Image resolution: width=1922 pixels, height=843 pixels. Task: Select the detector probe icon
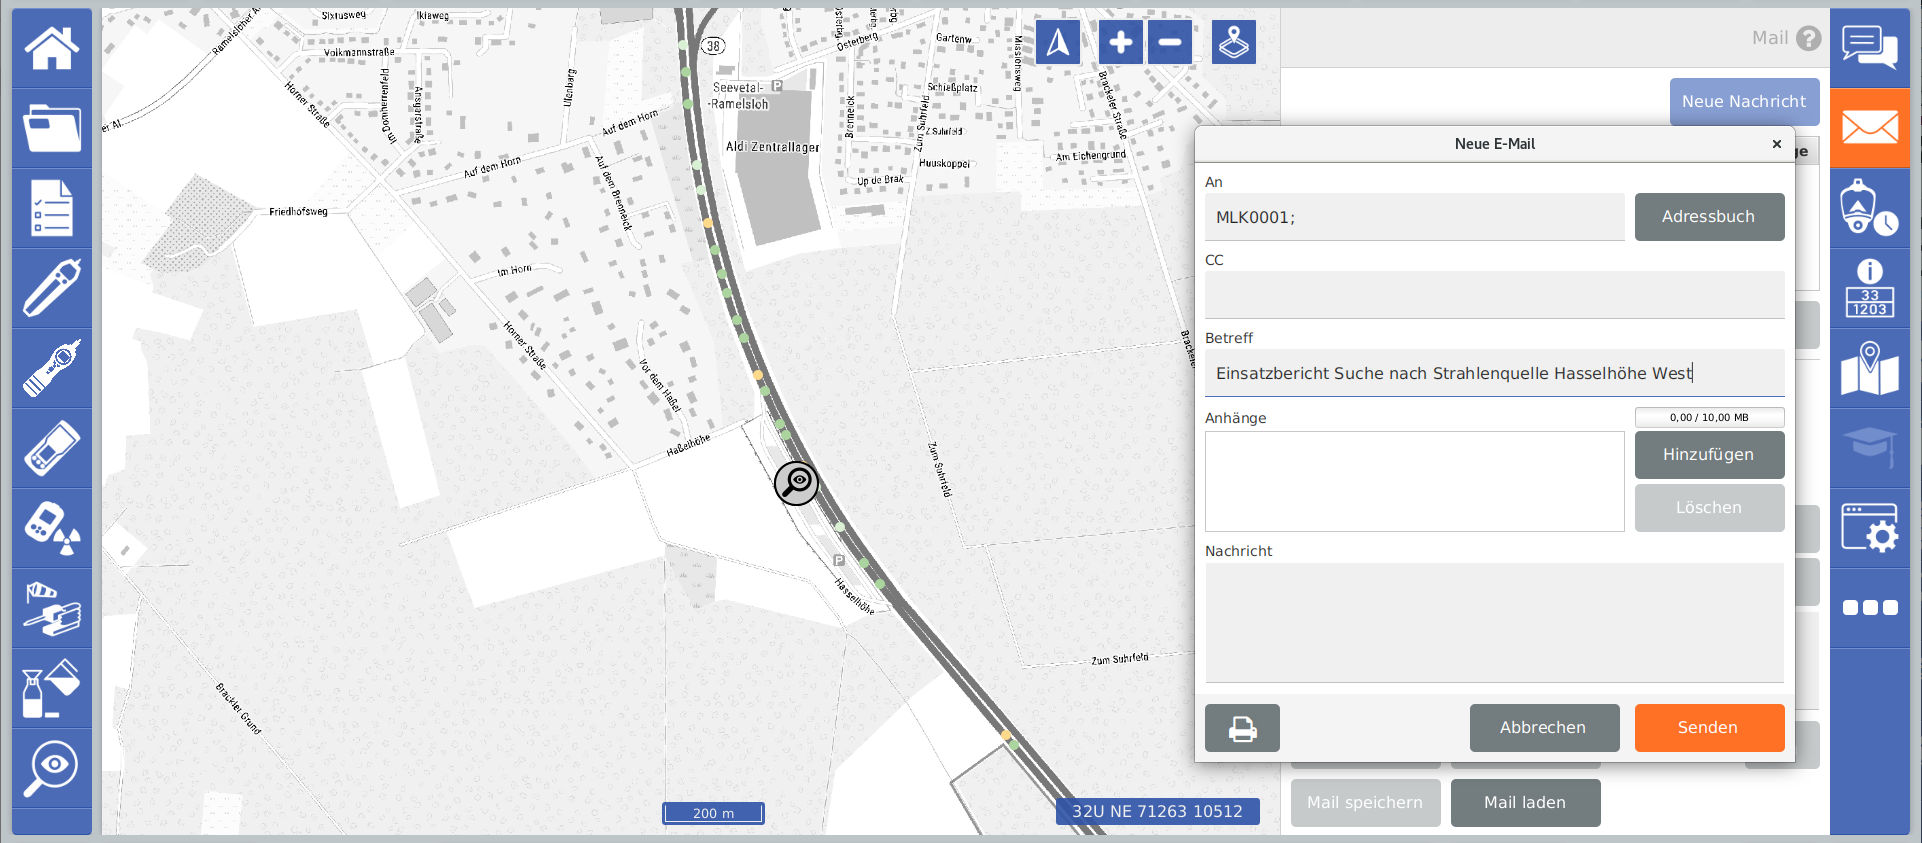[52, 368]
